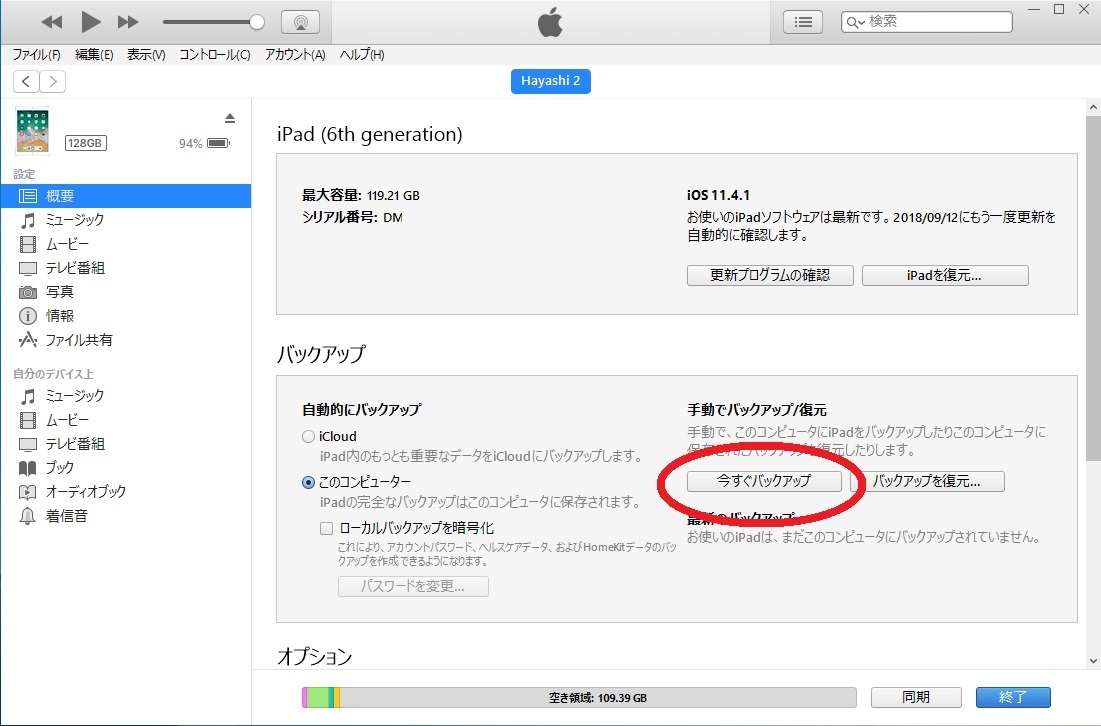Click the iOS 11.4.1 version text

coord(718,195)
